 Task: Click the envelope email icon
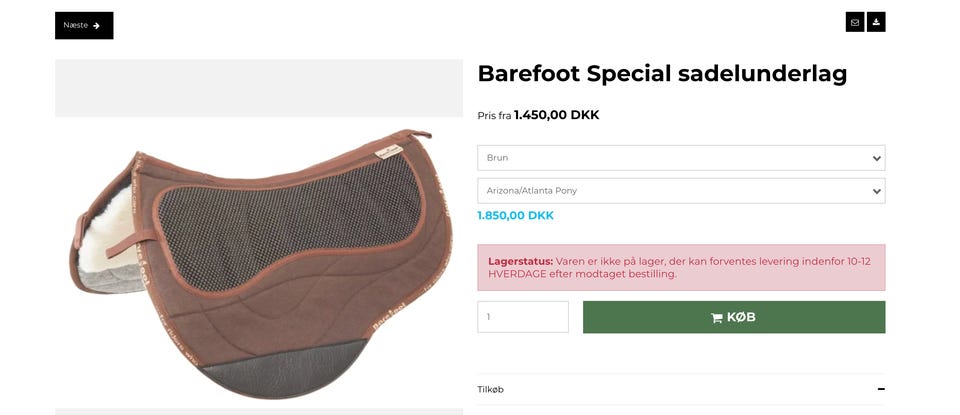854,22
